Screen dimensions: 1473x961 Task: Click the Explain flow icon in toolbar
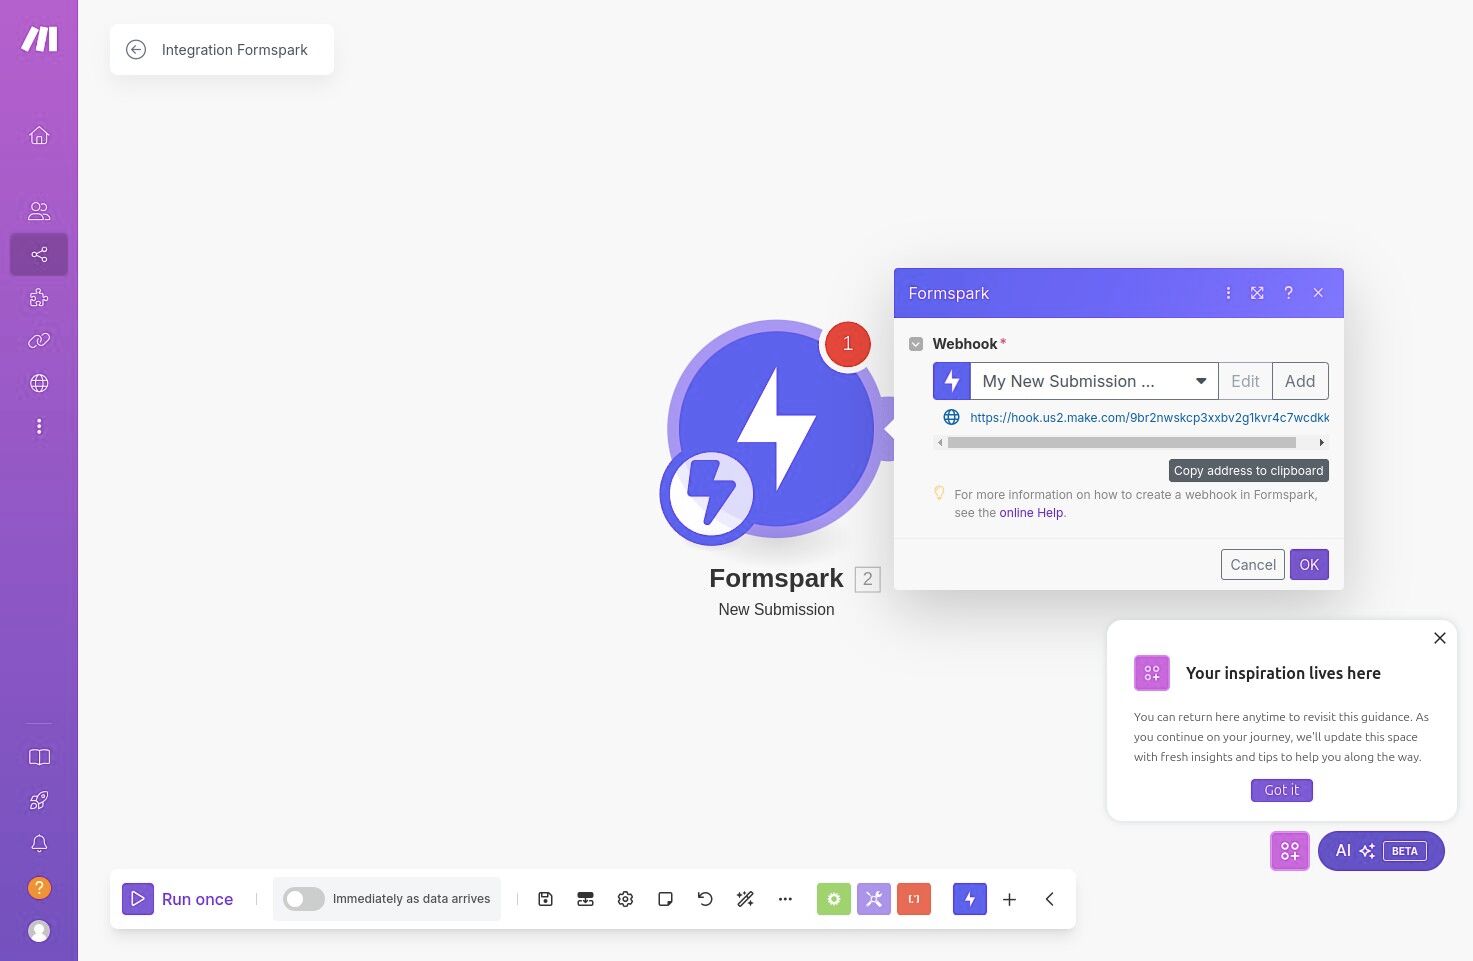pyautogui.click(x=585, y=899)
